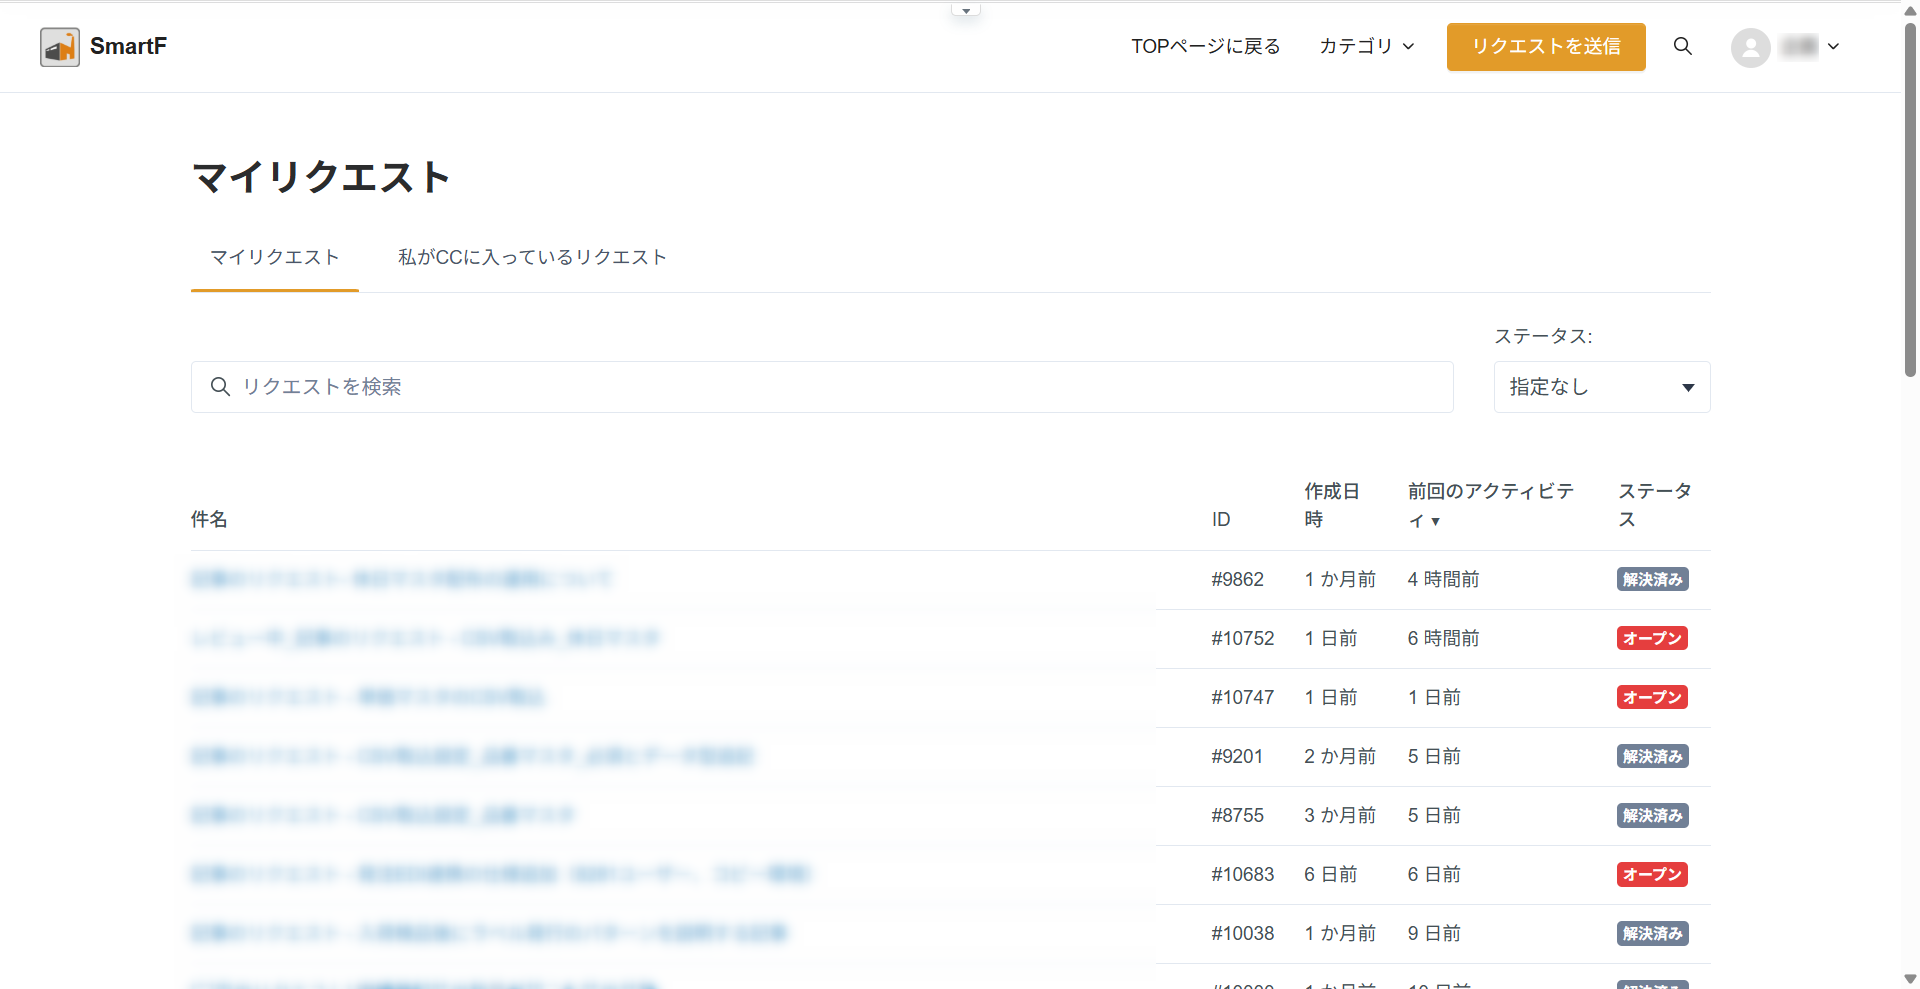
Task: Click the SmartF logo icon
Action: click(60, 47)
